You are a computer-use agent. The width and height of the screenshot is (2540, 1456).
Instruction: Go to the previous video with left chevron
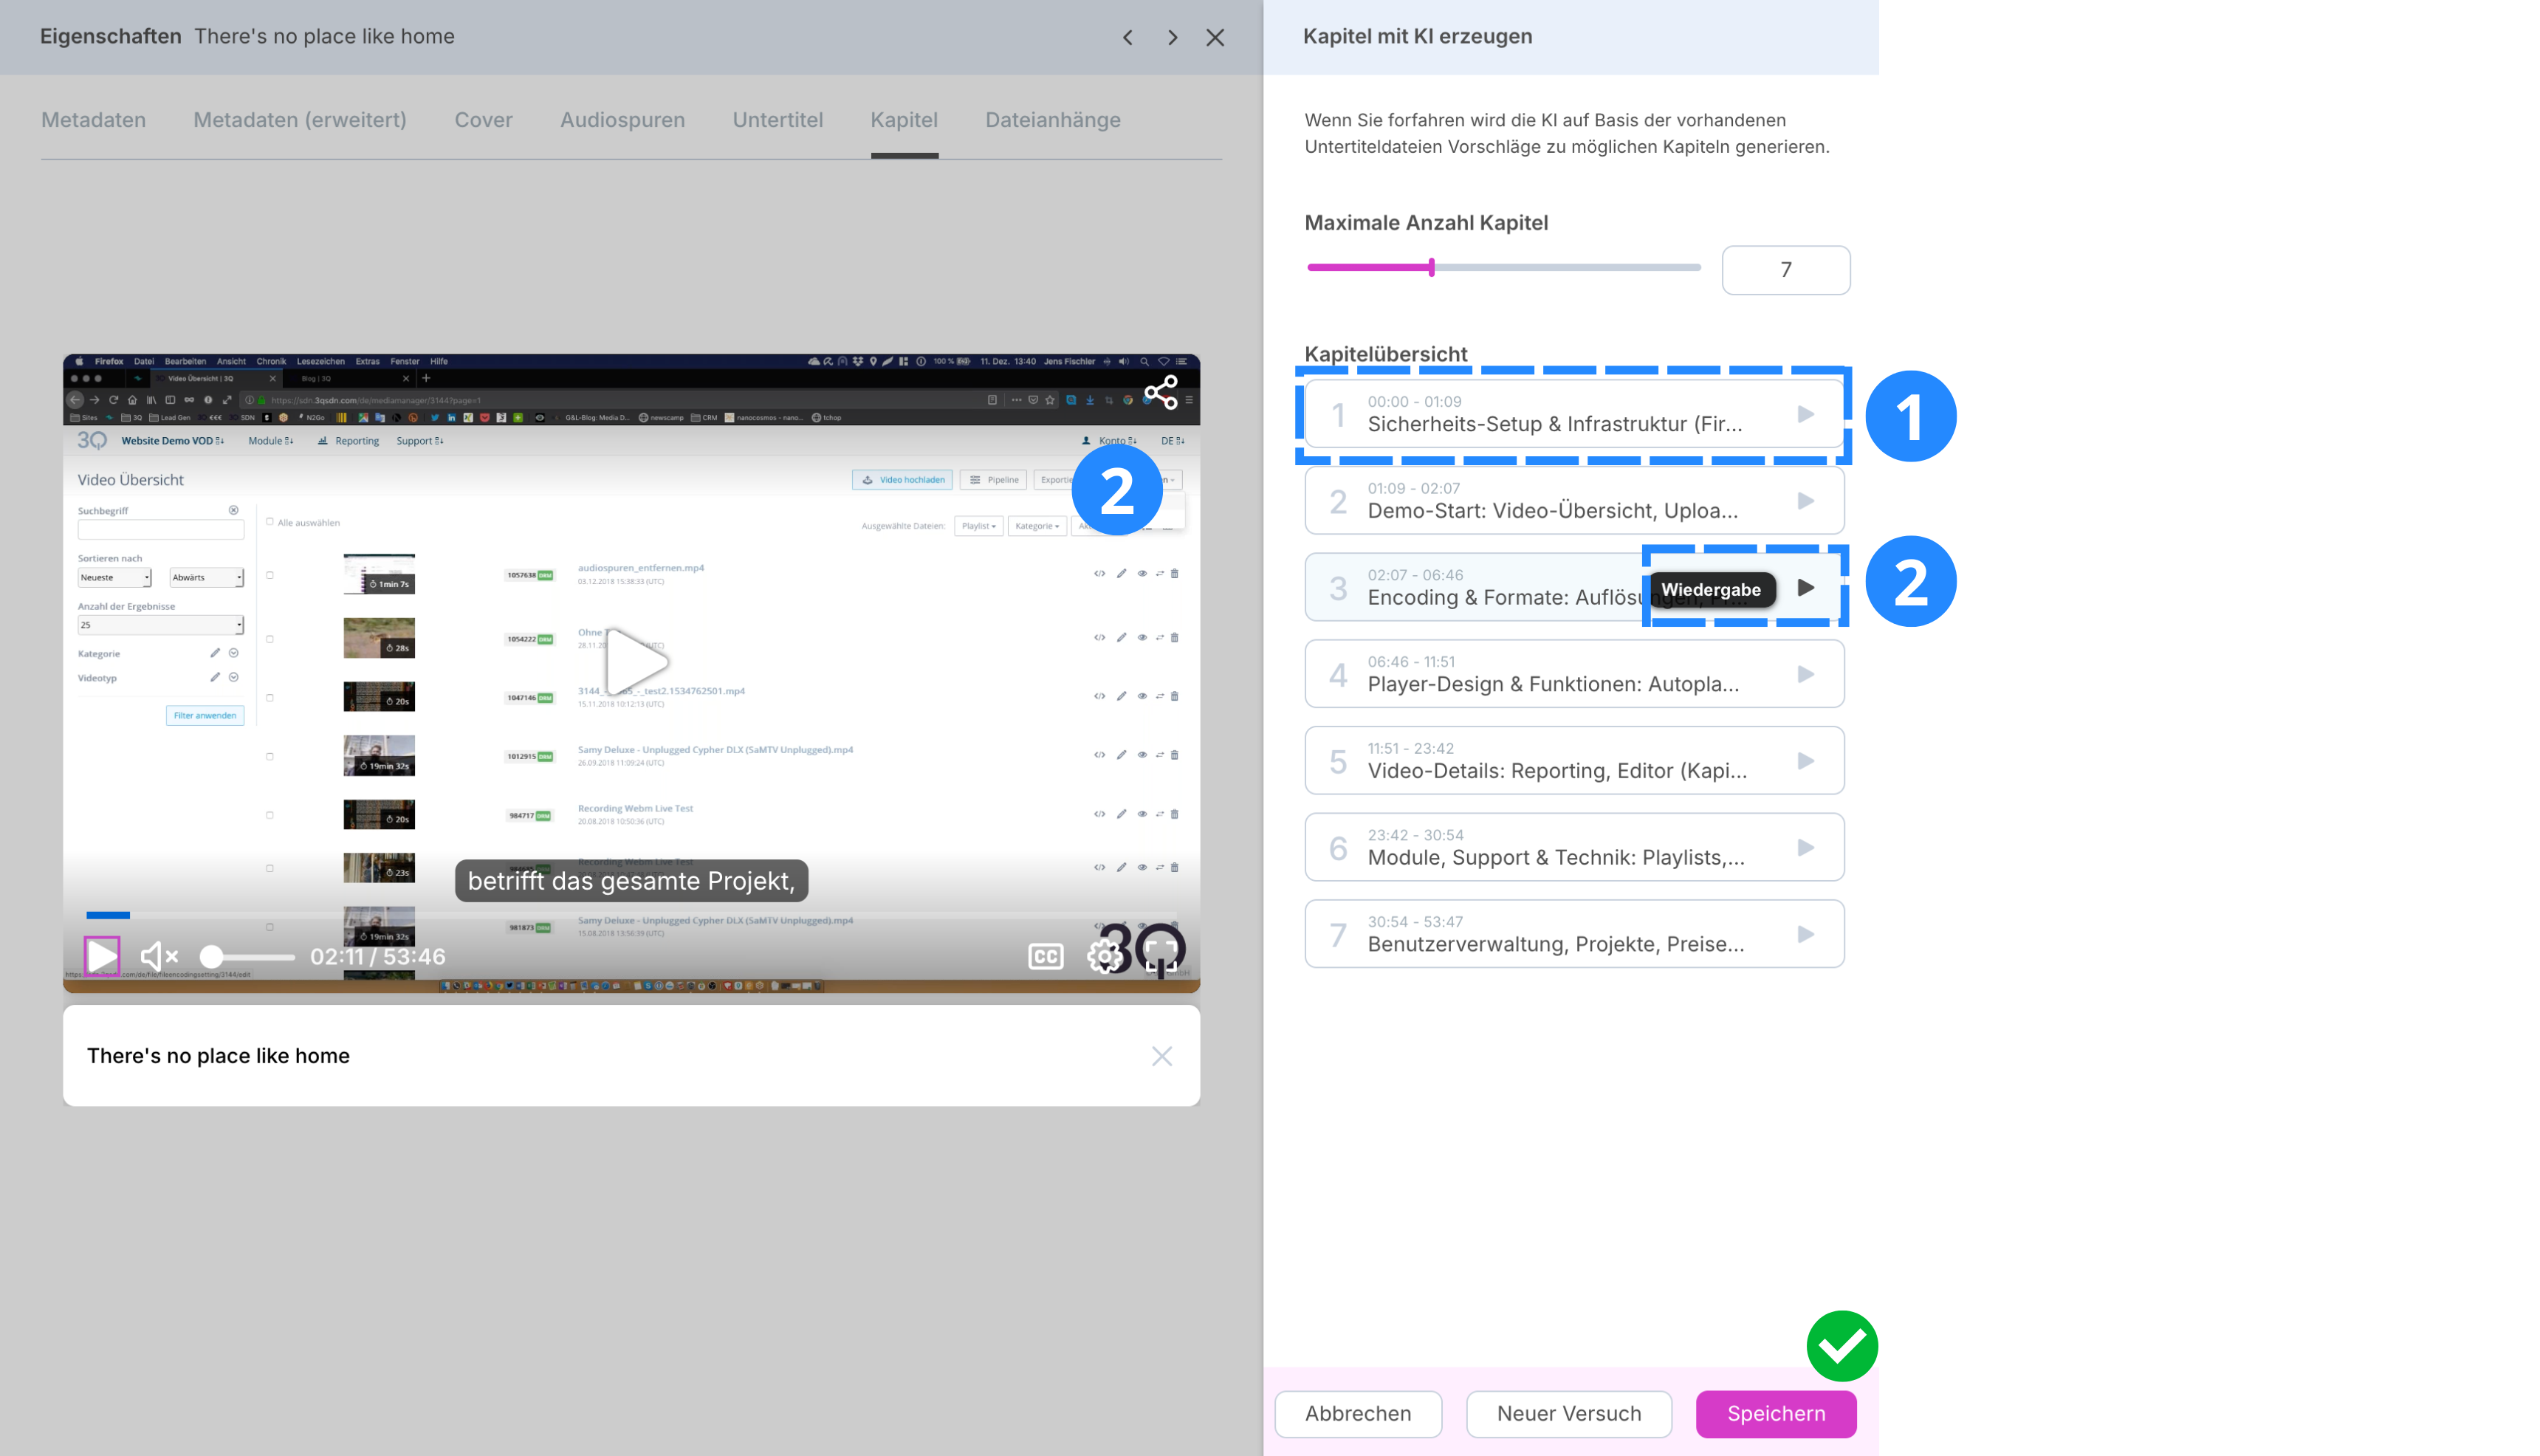pyautogui.click(x=1128, y=37)
